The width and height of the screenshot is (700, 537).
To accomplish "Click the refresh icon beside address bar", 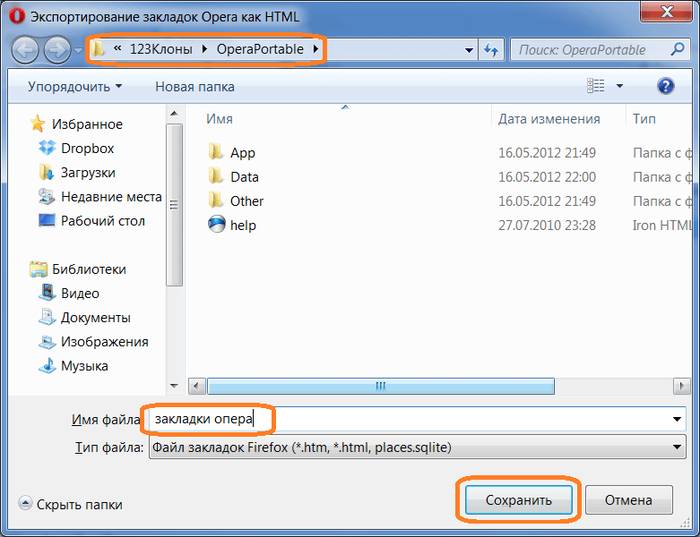I will [x=491, y=49].
